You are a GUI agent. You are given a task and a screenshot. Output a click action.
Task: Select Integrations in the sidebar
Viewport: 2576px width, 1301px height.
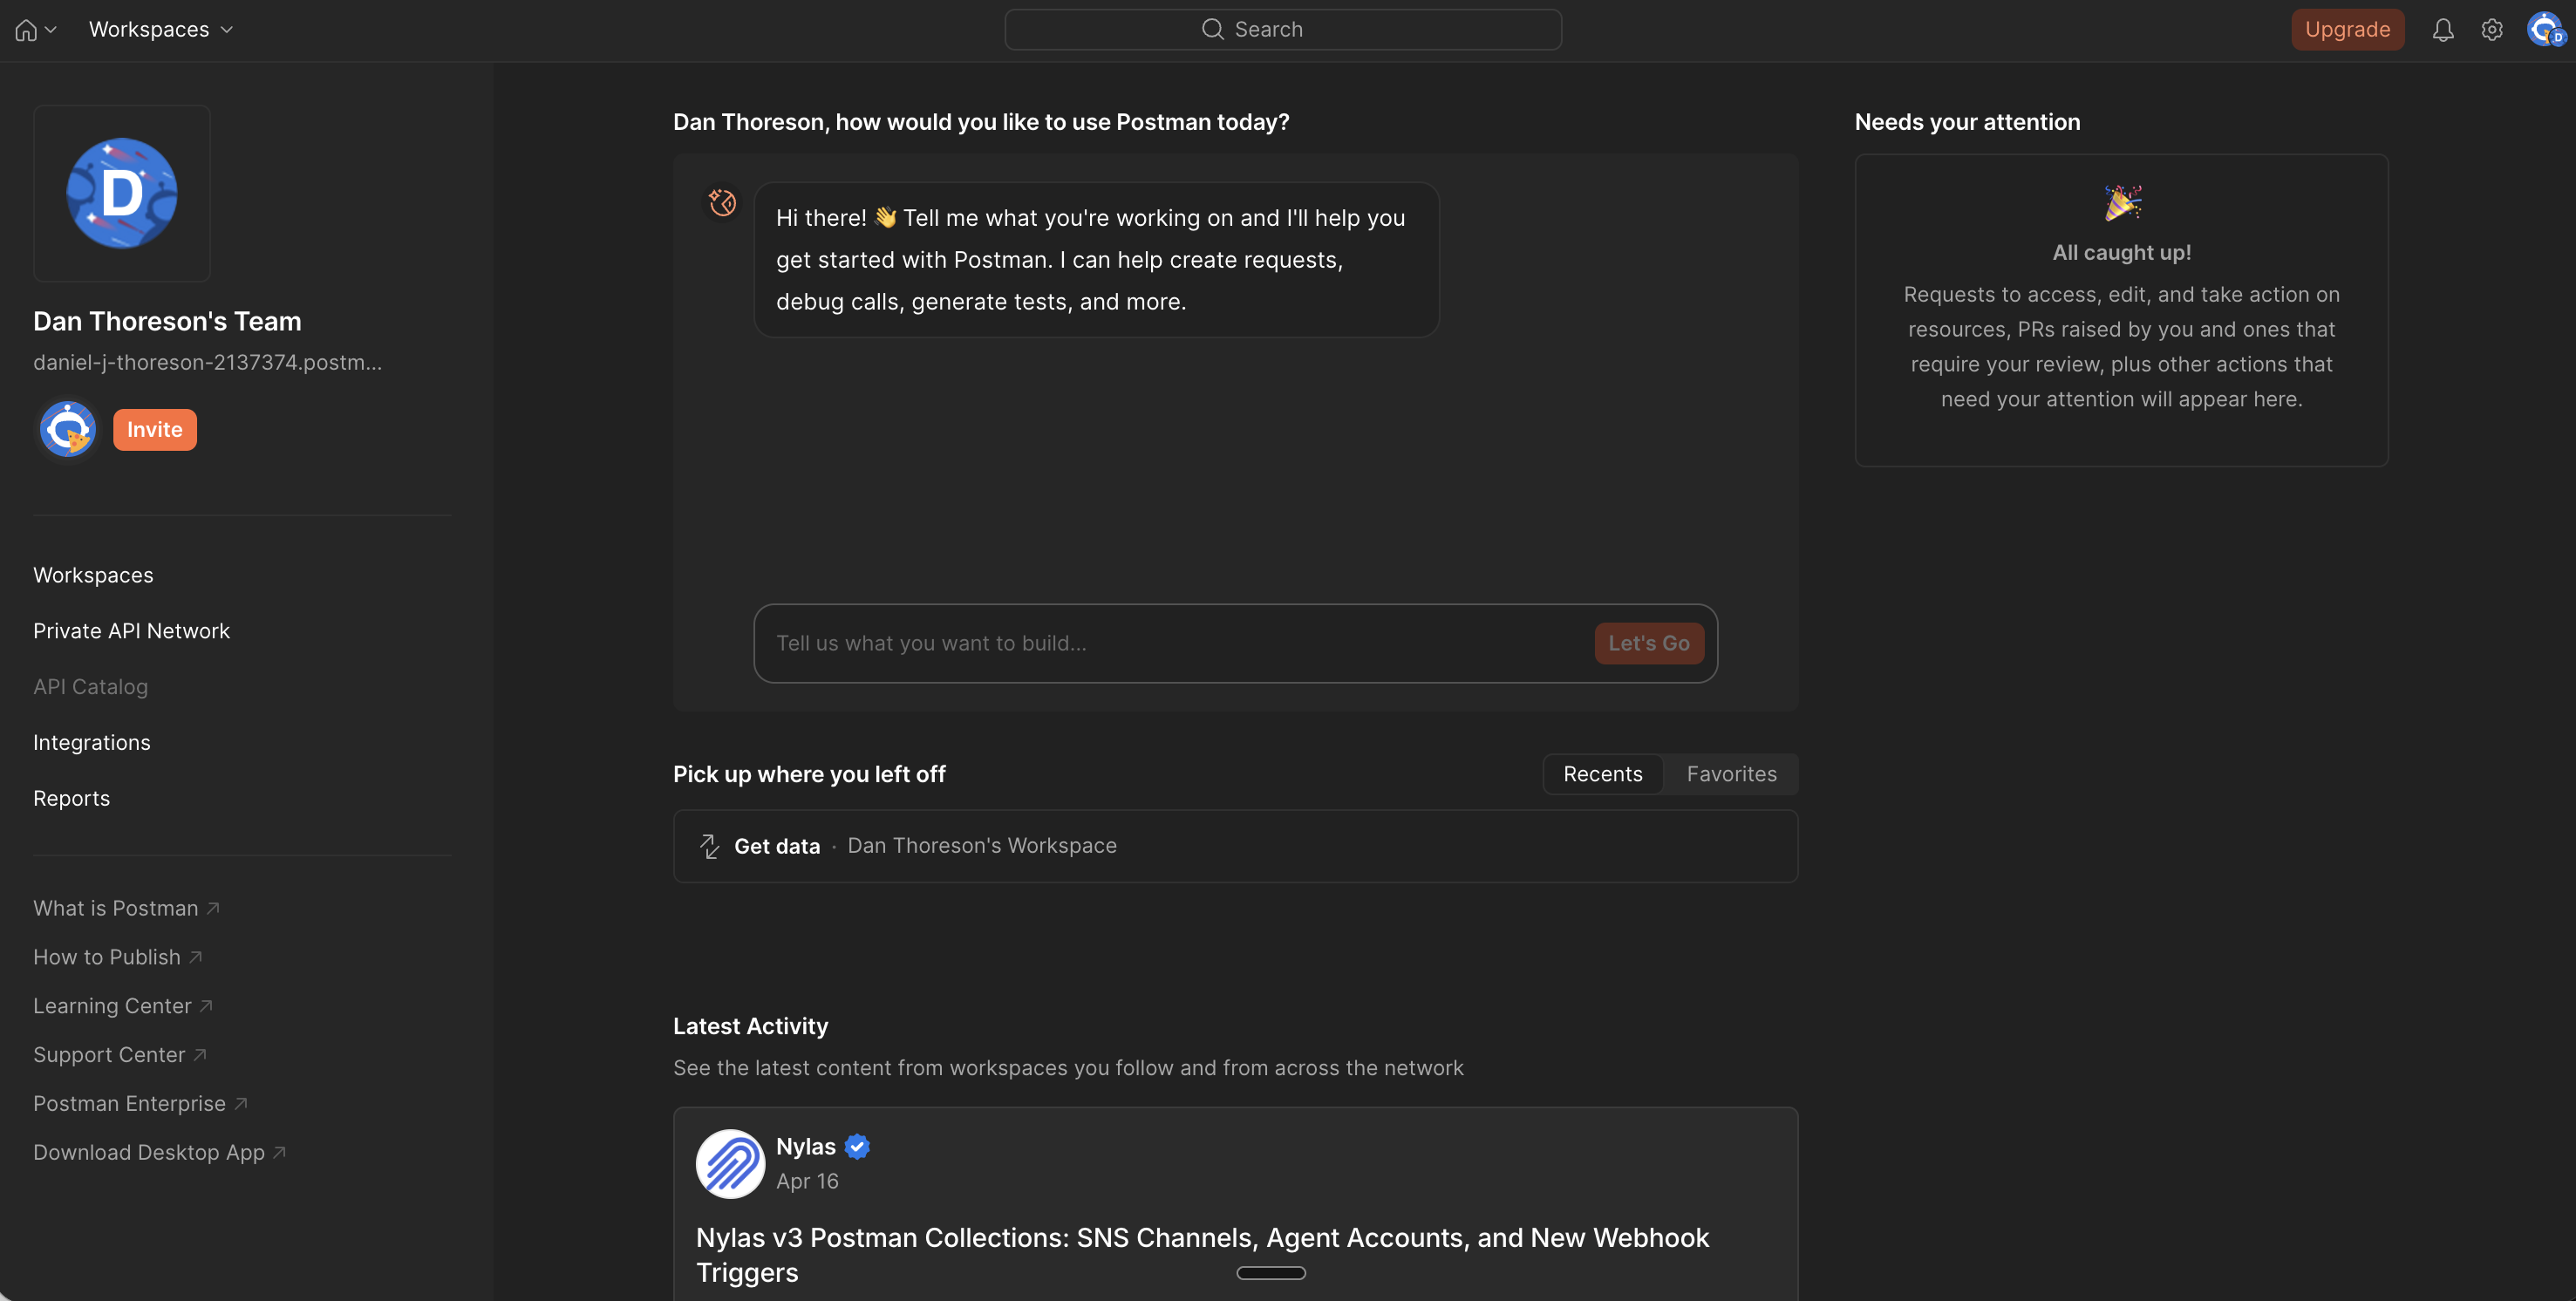point(91,742)
